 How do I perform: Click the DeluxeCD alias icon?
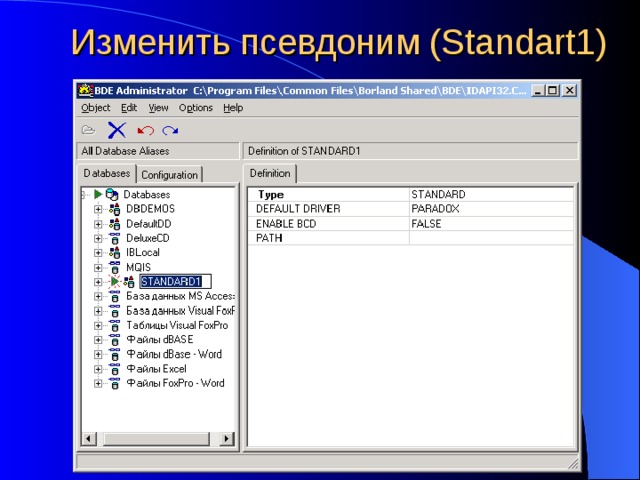click(x=115, y=238)
